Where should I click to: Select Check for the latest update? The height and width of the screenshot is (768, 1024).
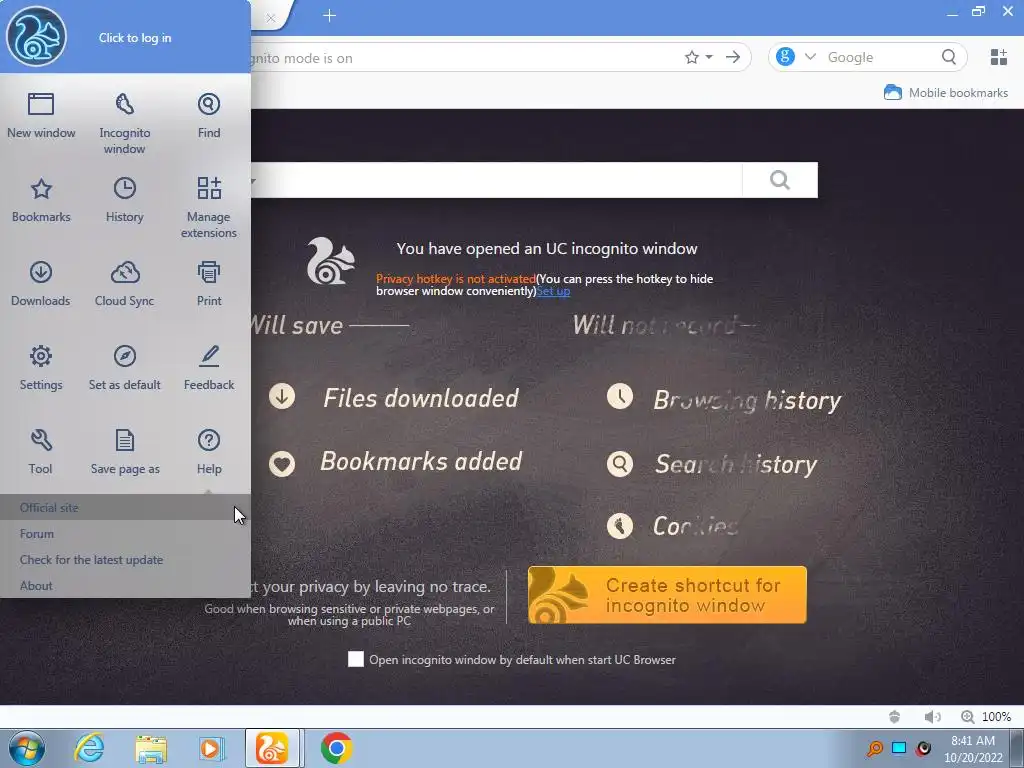[125, 560]
